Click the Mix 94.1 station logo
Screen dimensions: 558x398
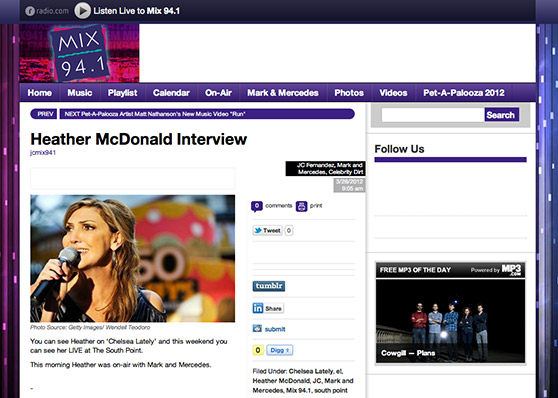(79, 53)
